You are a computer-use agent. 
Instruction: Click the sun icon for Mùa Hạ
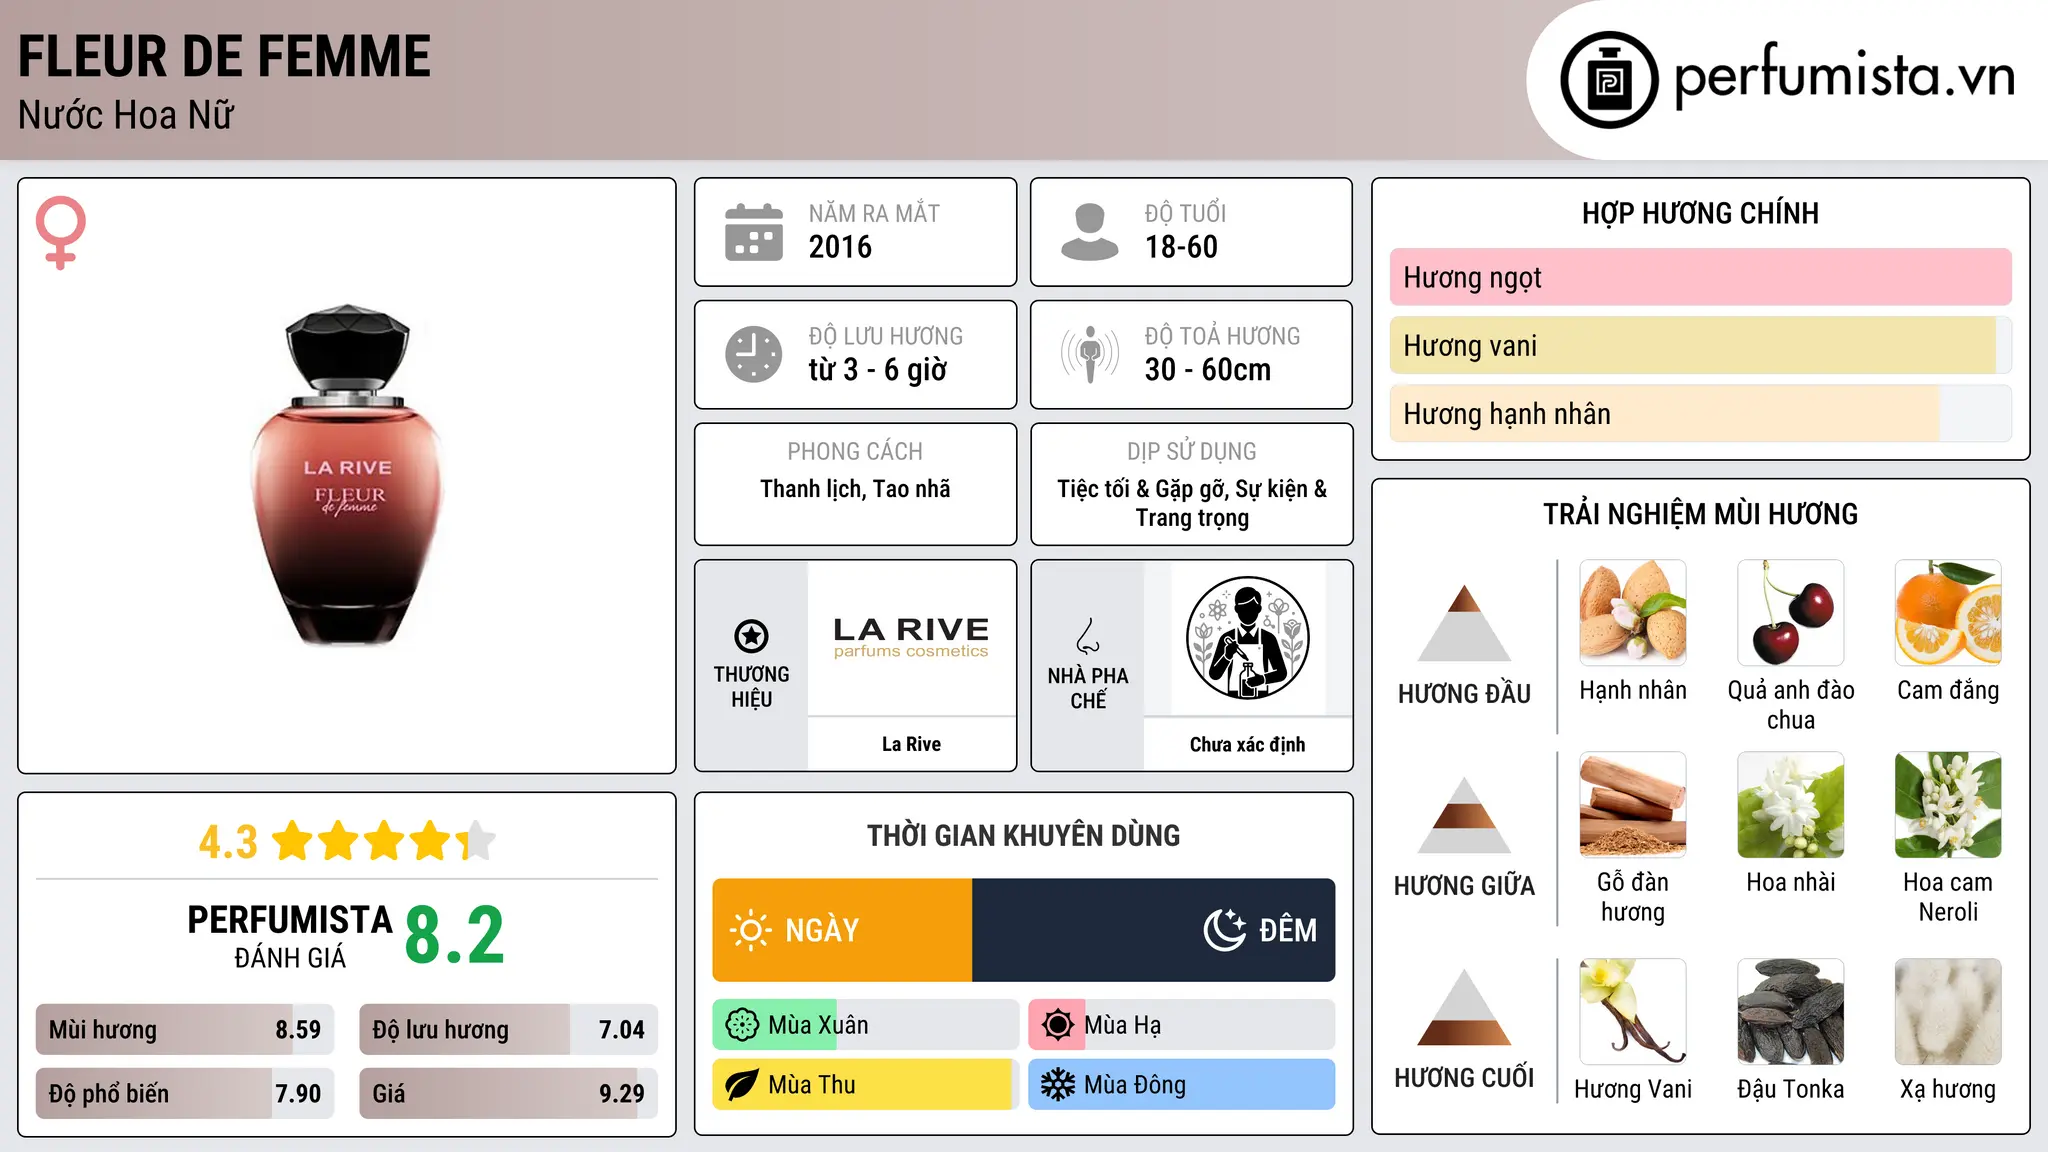click(x=1058, y=1025)
